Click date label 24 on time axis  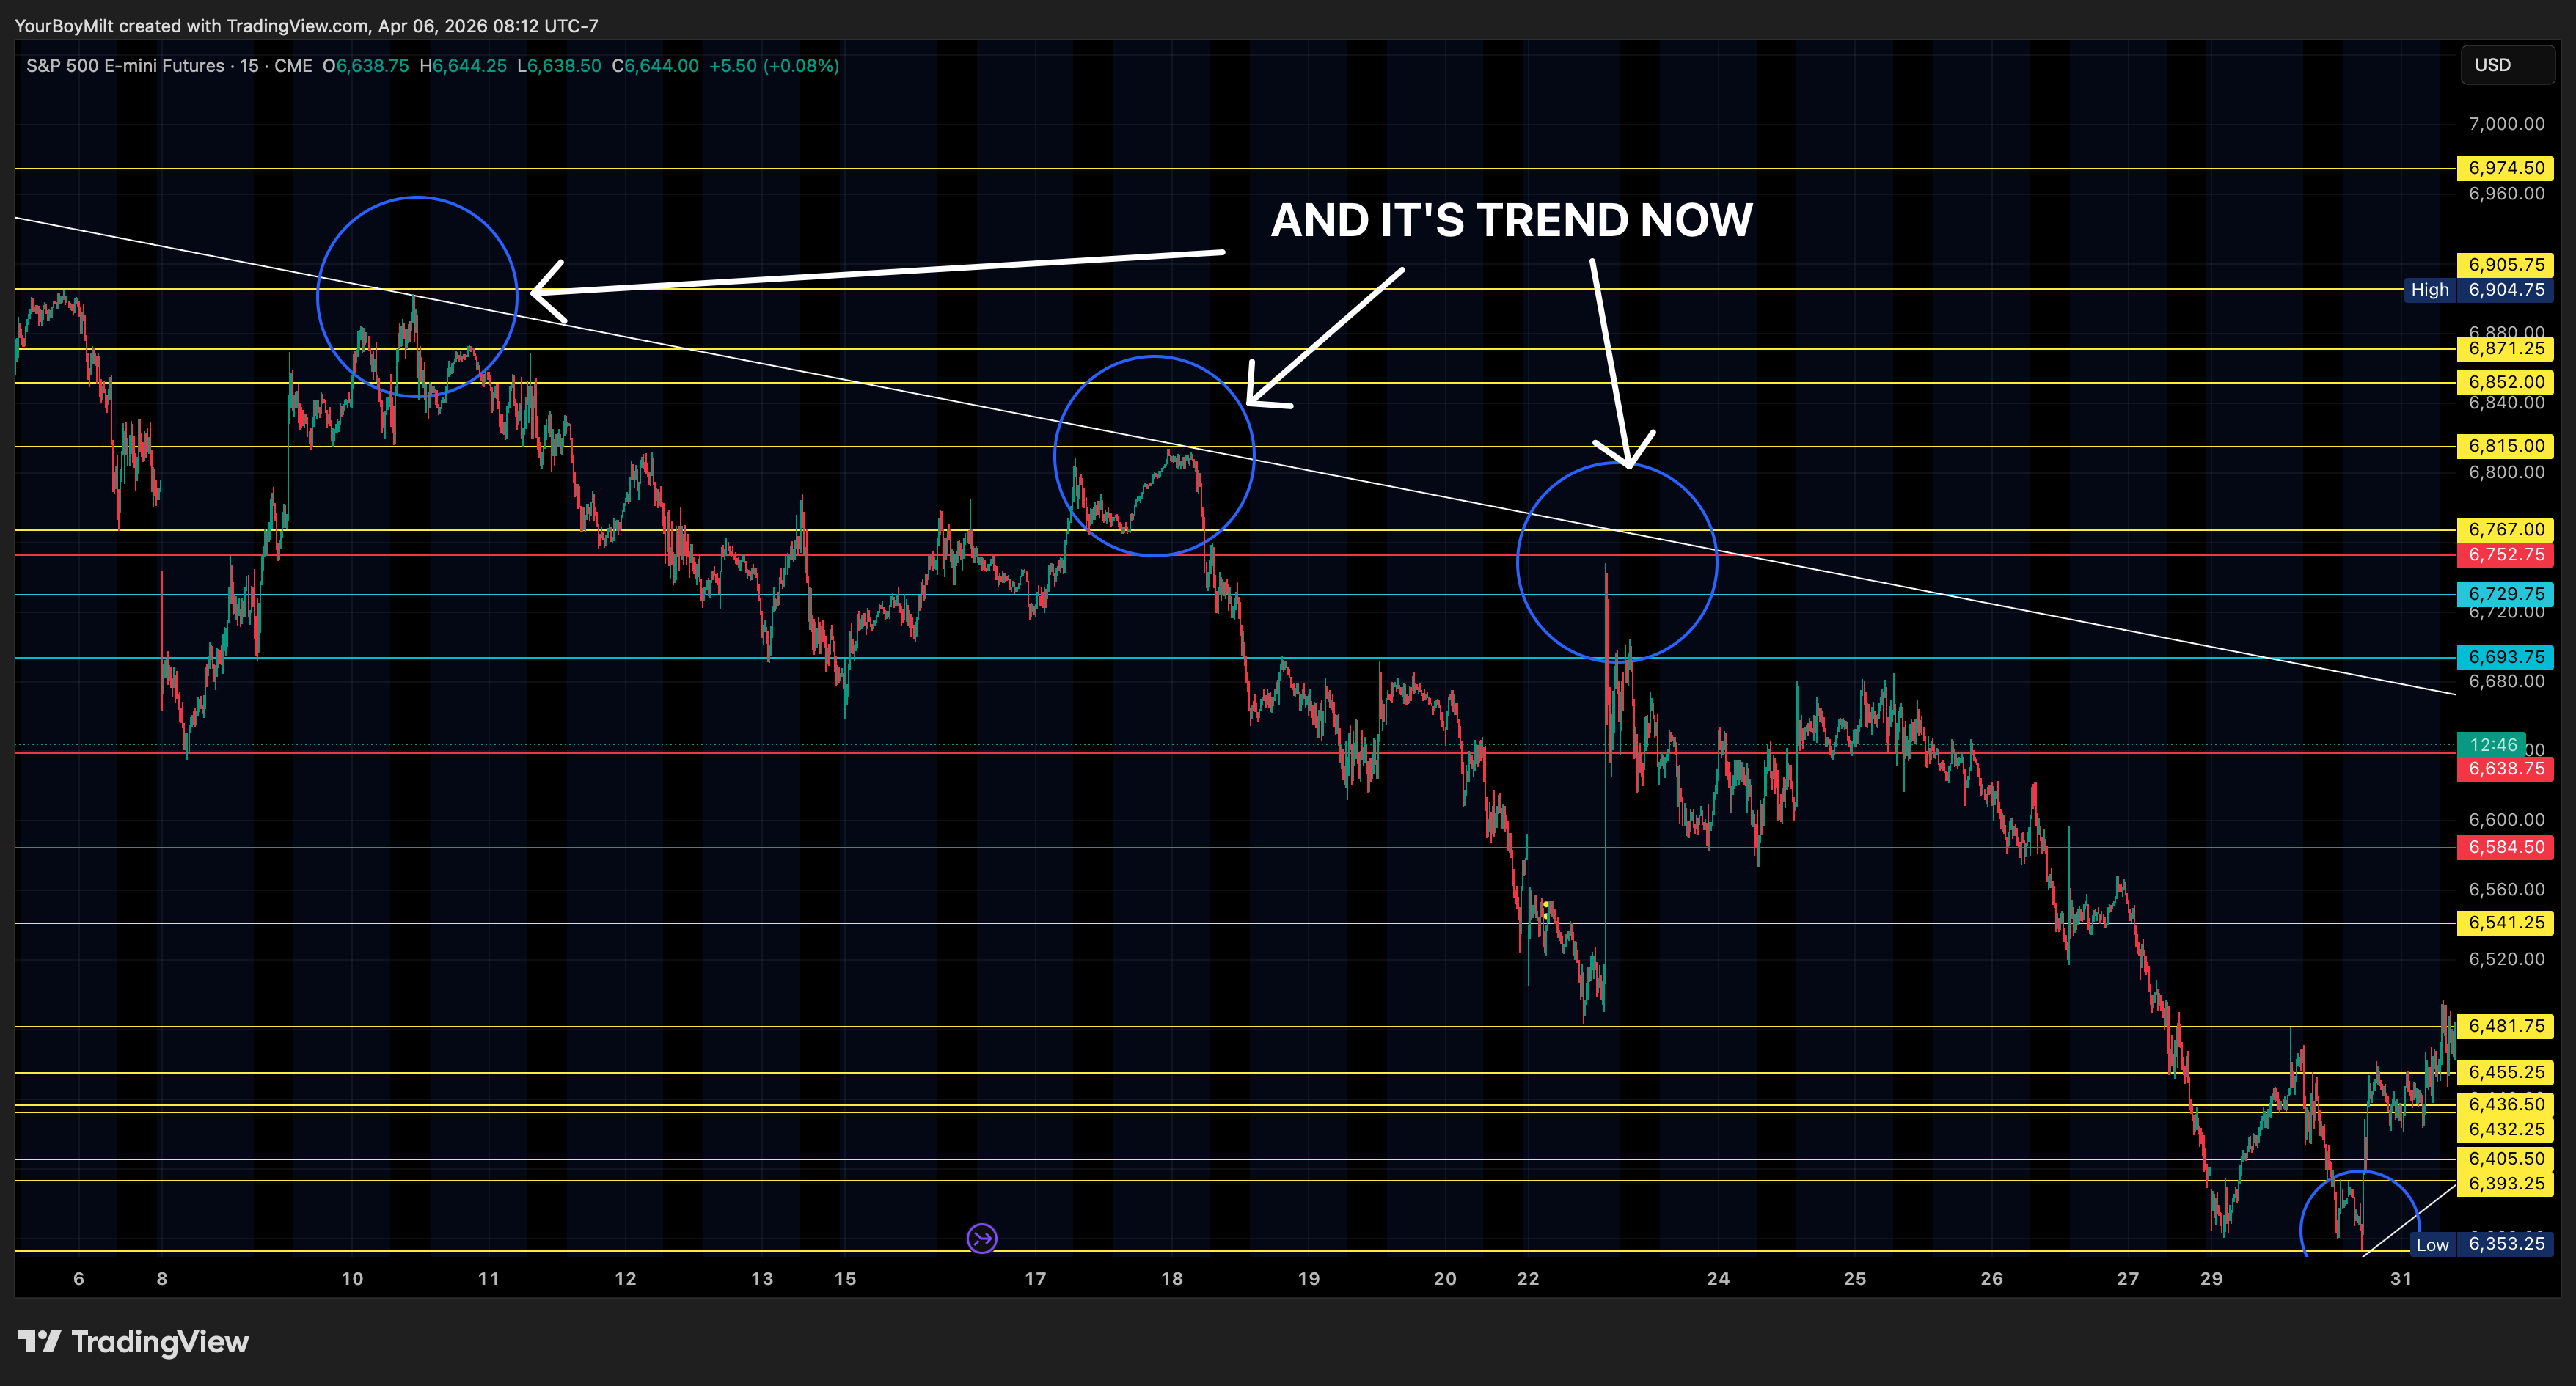tap(1717, 1279)
